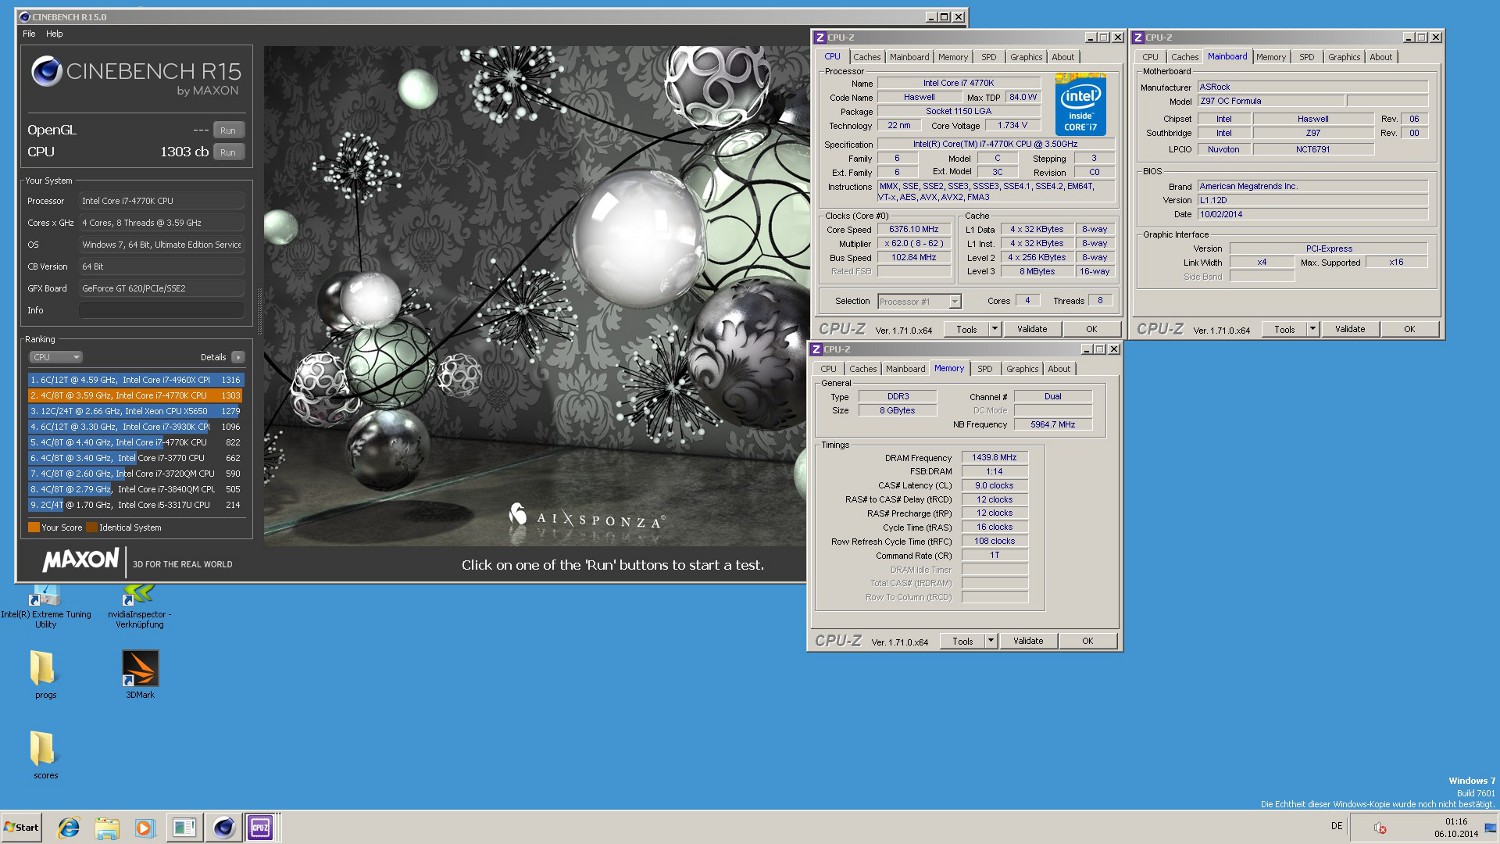The height and width of the screenshot is (844, 1500).
Task: Select ranking row i7-4960X score 1316
Action: (x=136, y=380)
